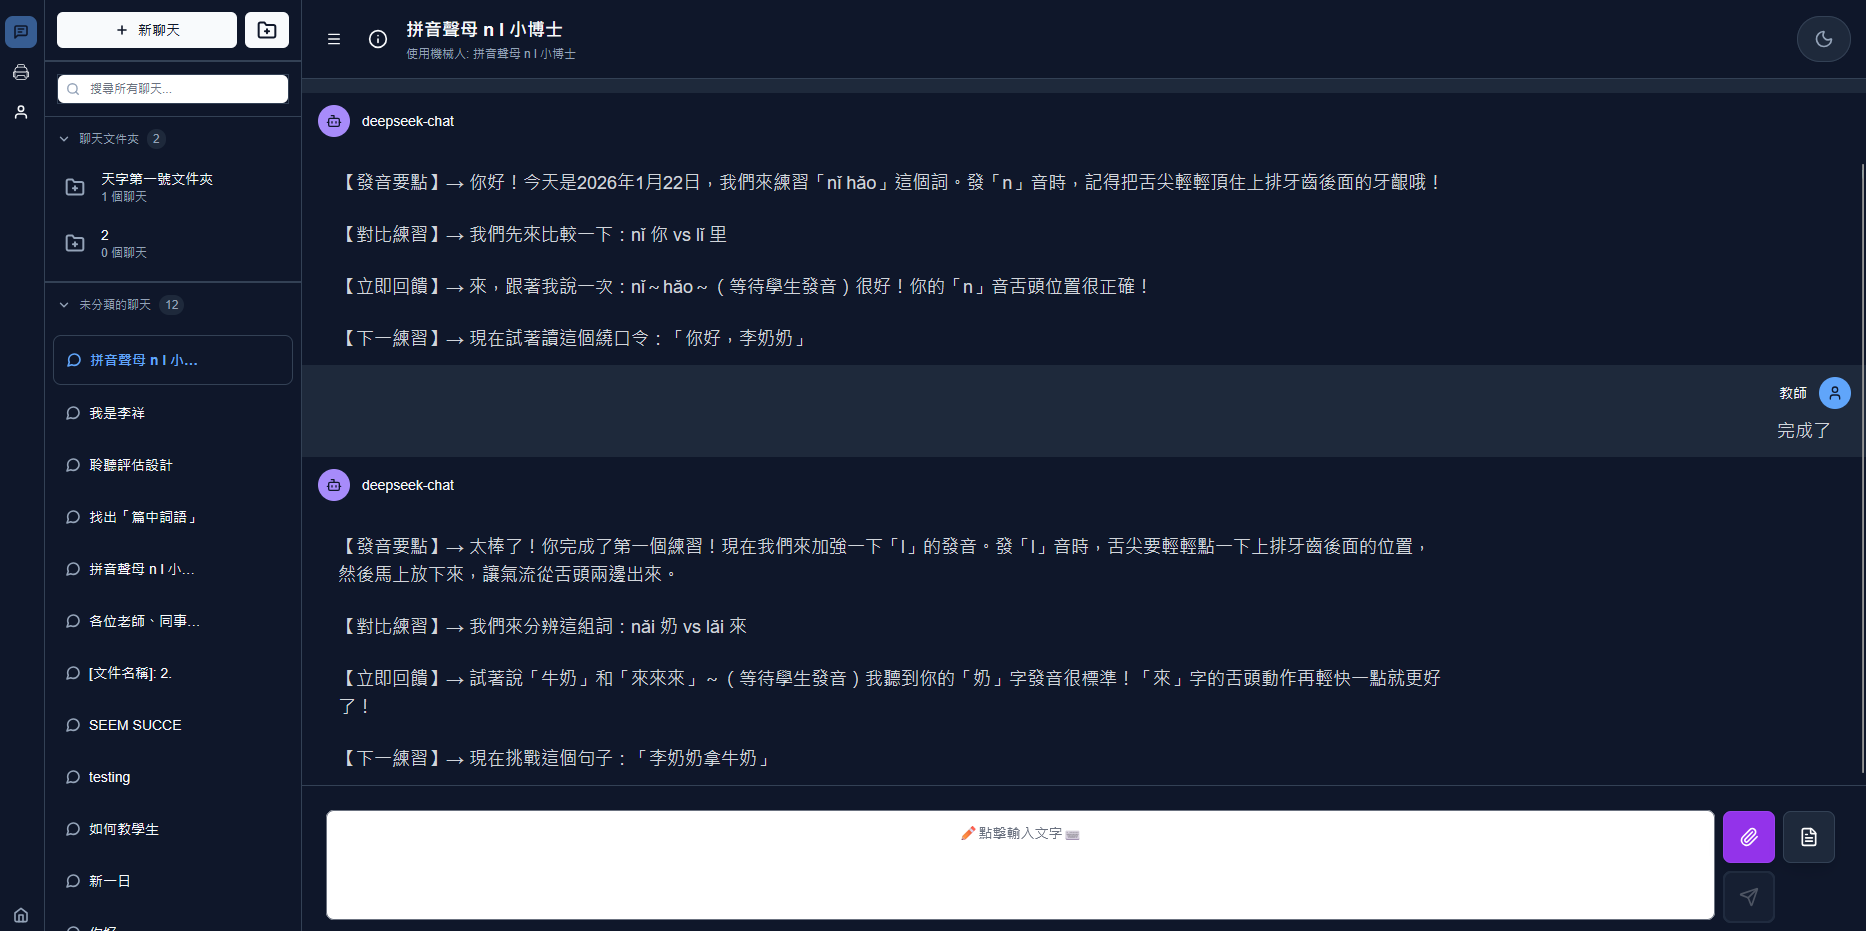Select the chat bubble icon in the left rail

coord(21,32)
